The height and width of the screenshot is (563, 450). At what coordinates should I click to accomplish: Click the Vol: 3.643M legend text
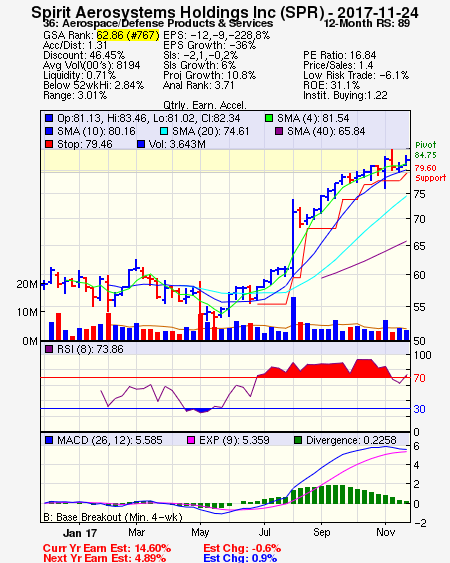177,144
